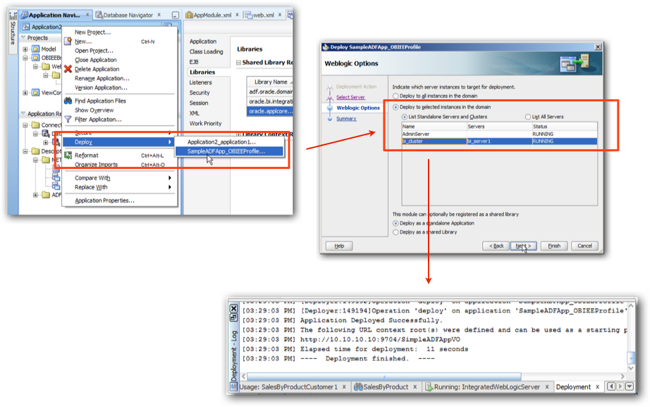The image size is (650, 407).
Task: Click the Connections folder icon
Action: tap(36, 125)
